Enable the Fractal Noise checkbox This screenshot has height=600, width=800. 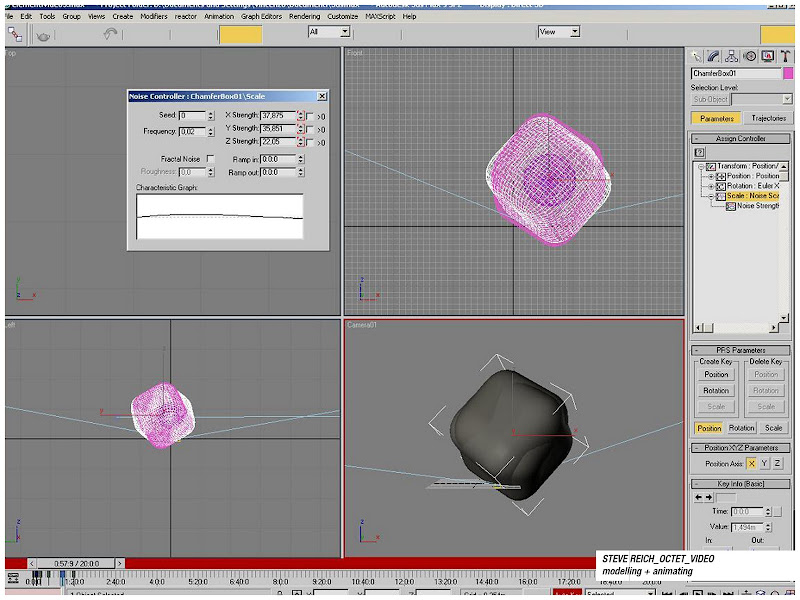(x=210, y=159)
